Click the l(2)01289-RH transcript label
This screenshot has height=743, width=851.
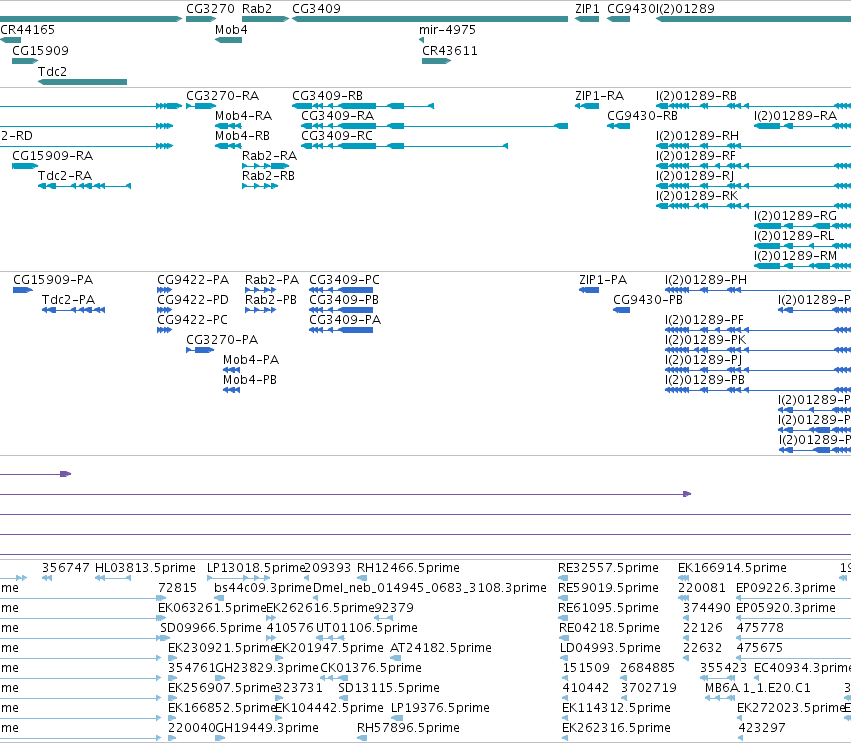point(697,136)
